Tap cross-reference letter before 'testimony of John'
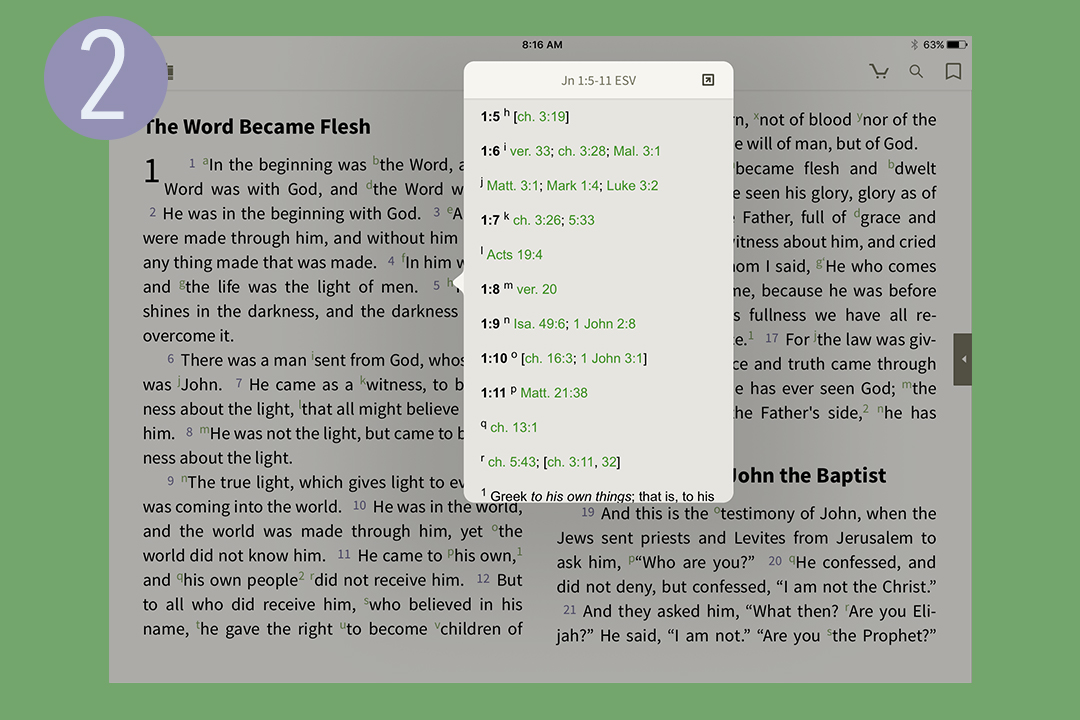This screenshot has width=1080, height=720. tap(717, 510)
